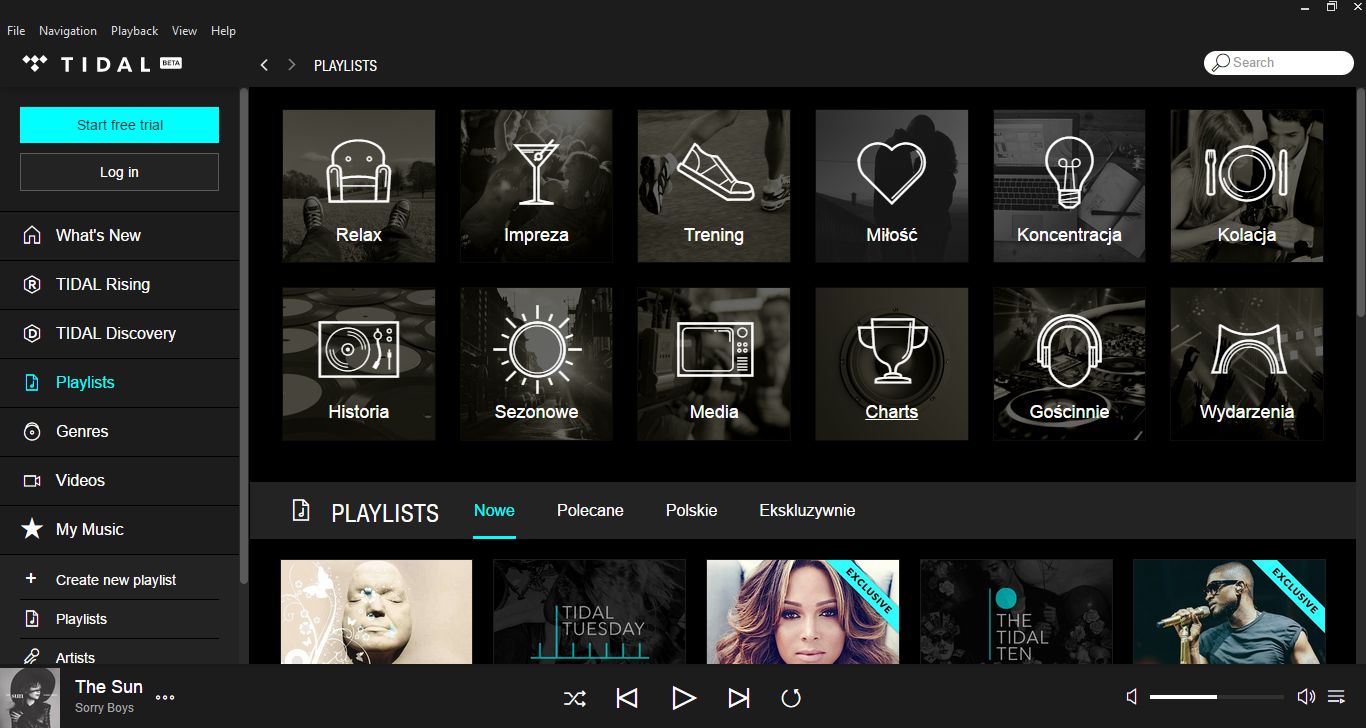Go back with the left arrow
Screen dimensions: 1366x728
click(264, 65)
